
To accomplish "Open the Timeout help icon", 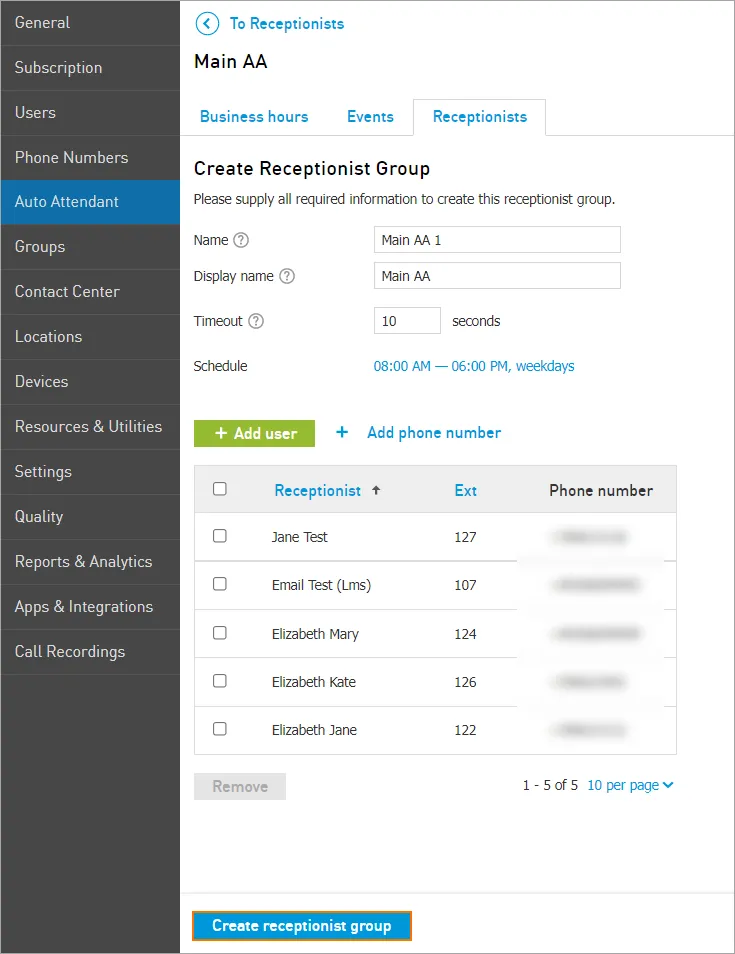I will tap(256, 321).
